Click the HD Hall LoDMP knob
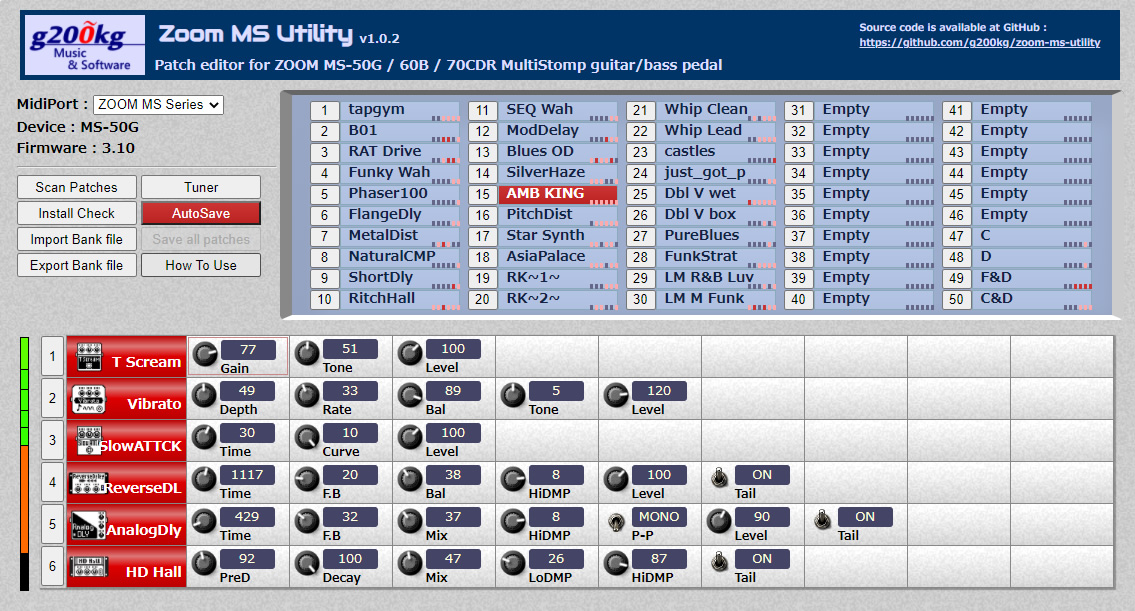 coord(513,563)
